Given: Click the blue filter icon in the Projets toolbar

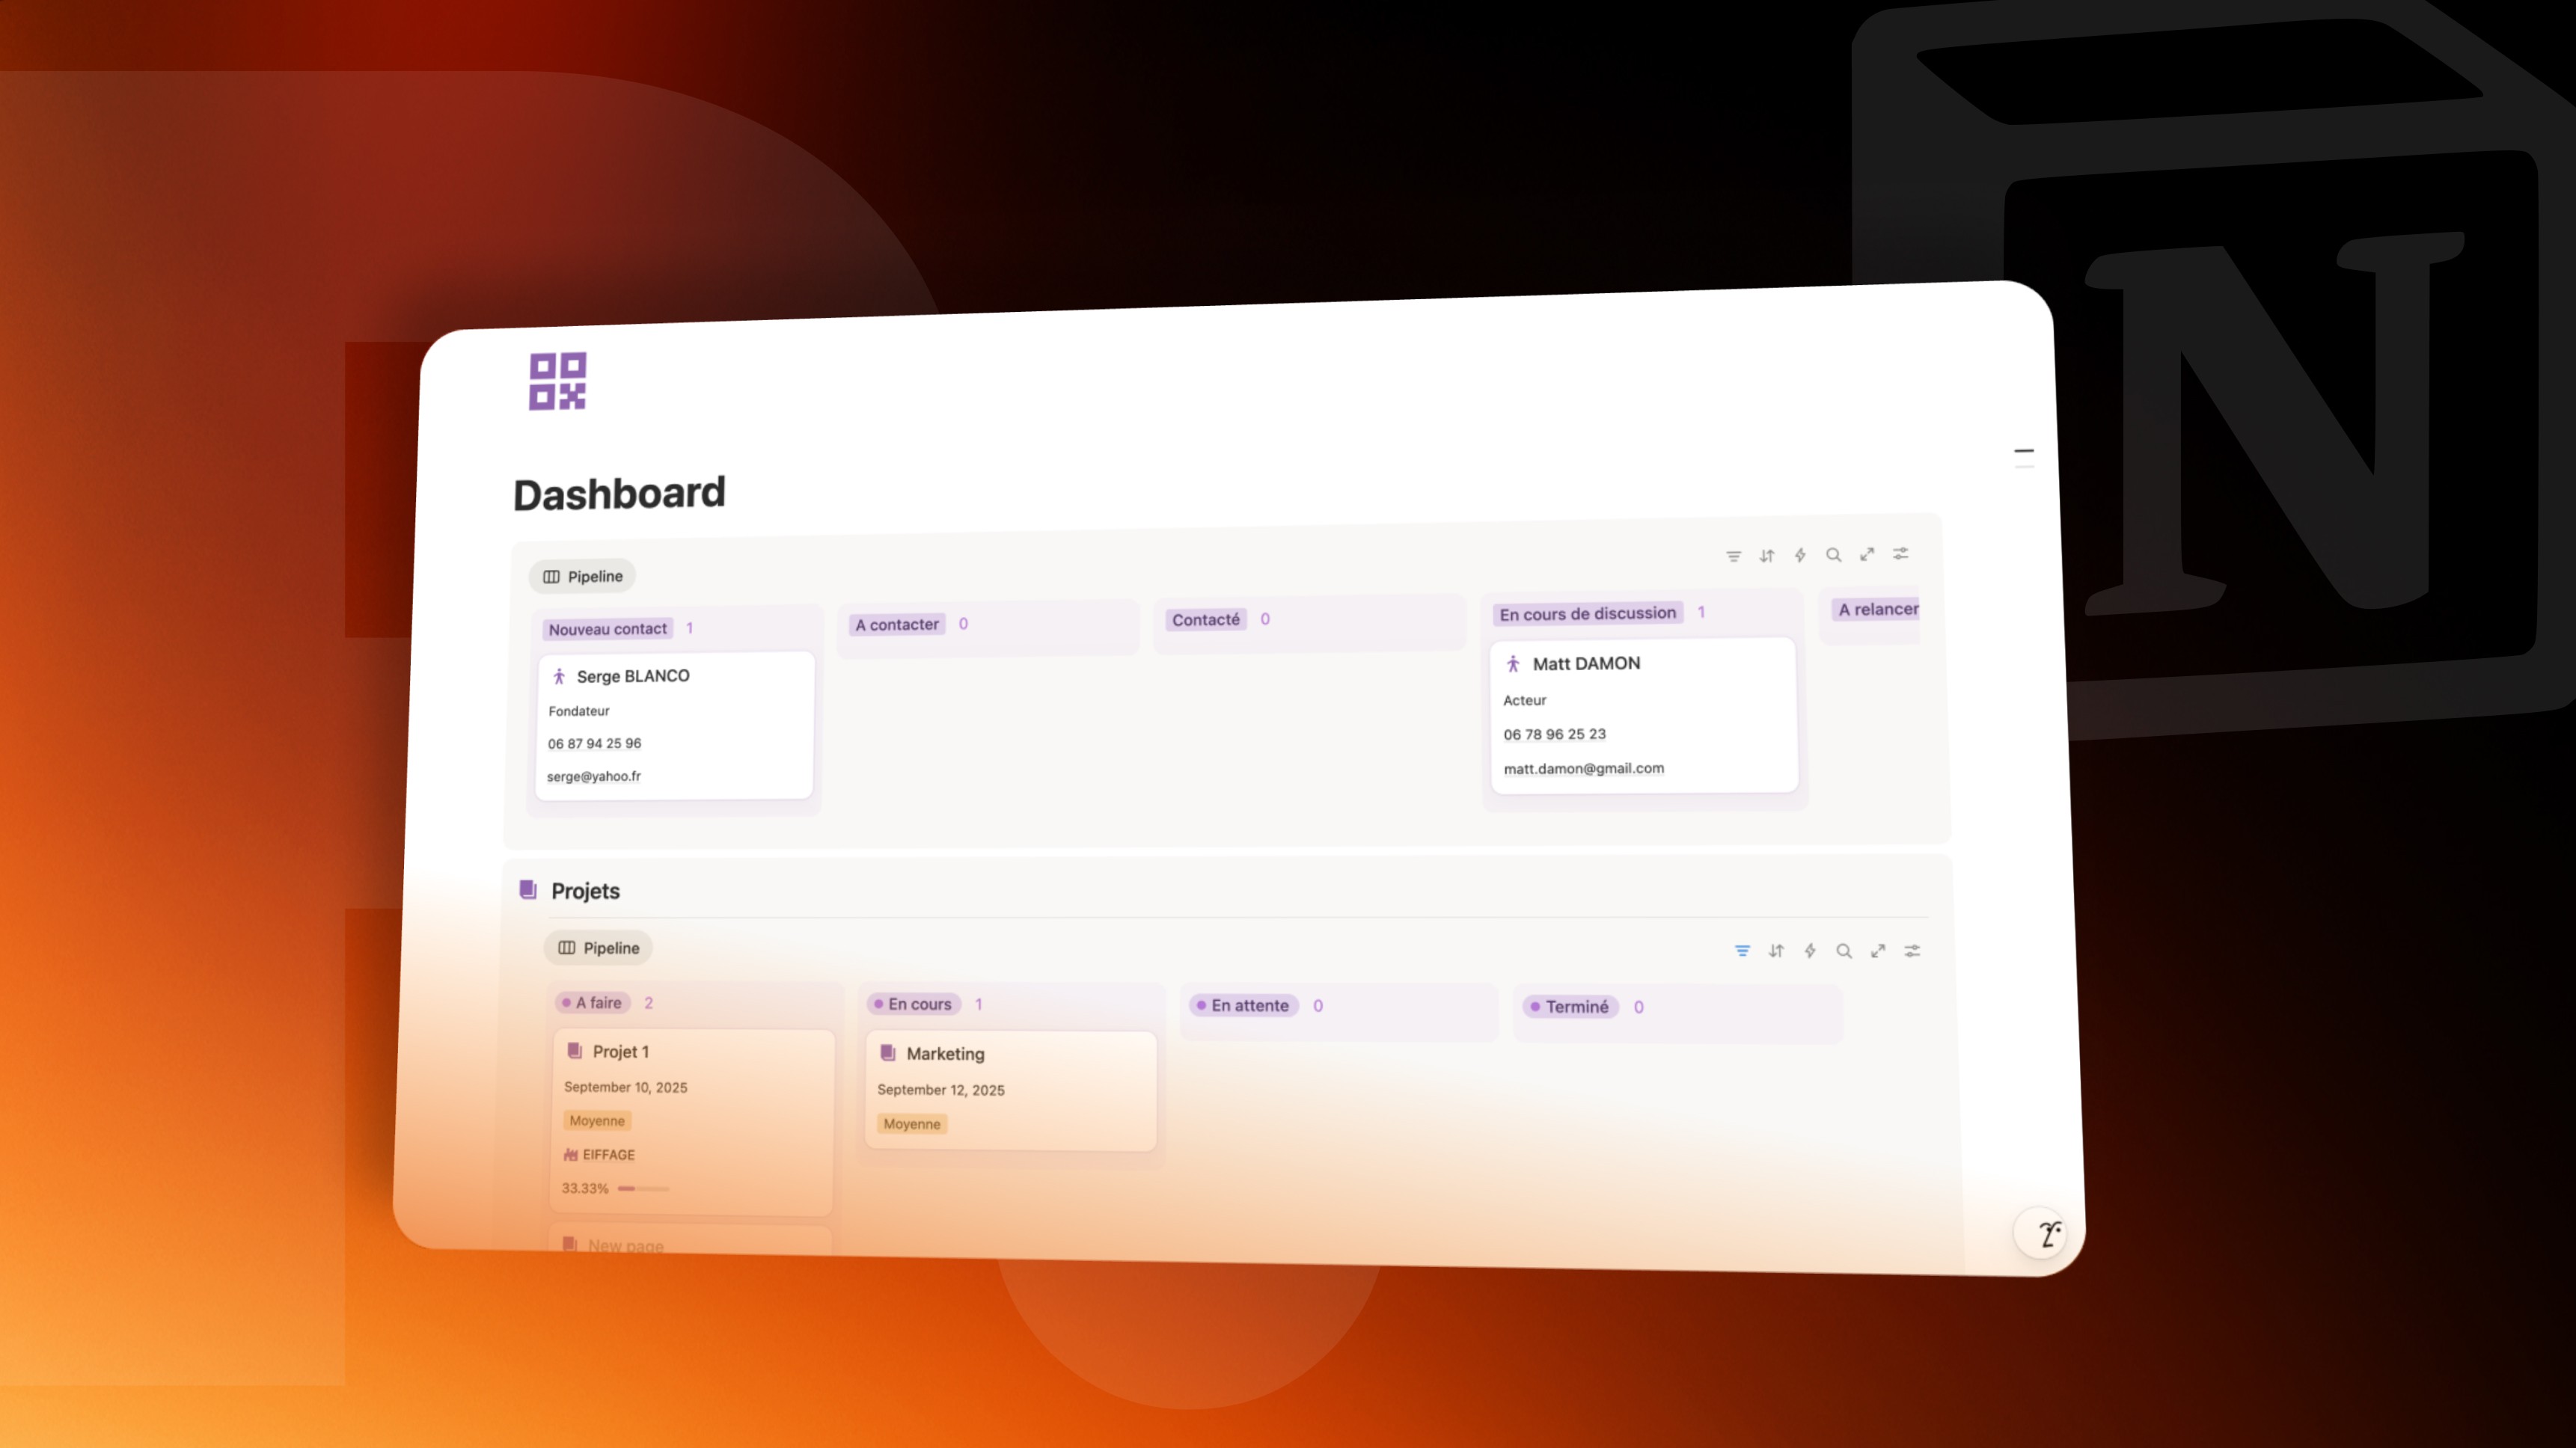Looking at the screenshot, I should pos(1742,951).
